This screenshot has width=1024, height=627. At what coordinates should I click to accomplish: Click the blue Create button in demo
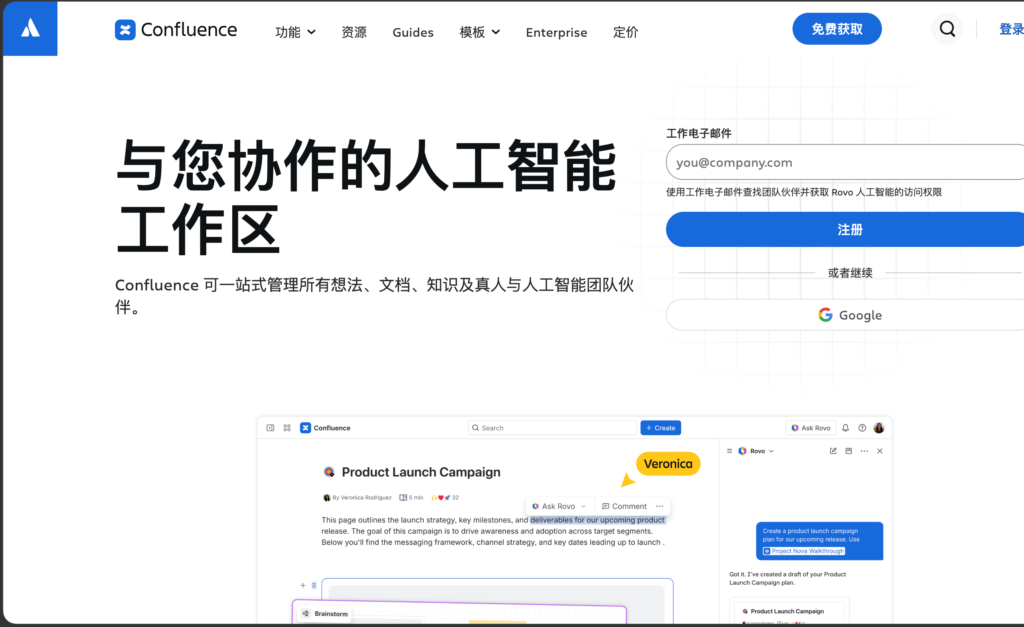click(660, 428)
